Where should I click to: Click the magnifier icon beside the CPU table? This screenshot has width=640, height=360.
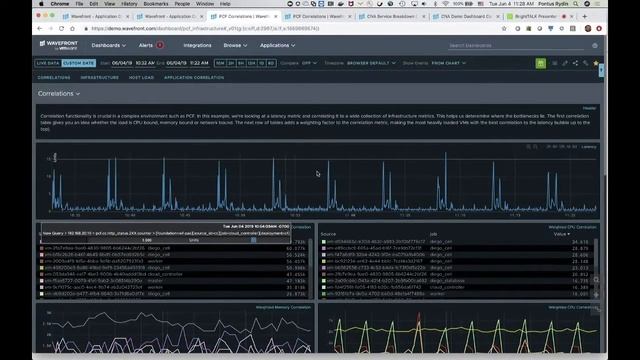(596, 280)
